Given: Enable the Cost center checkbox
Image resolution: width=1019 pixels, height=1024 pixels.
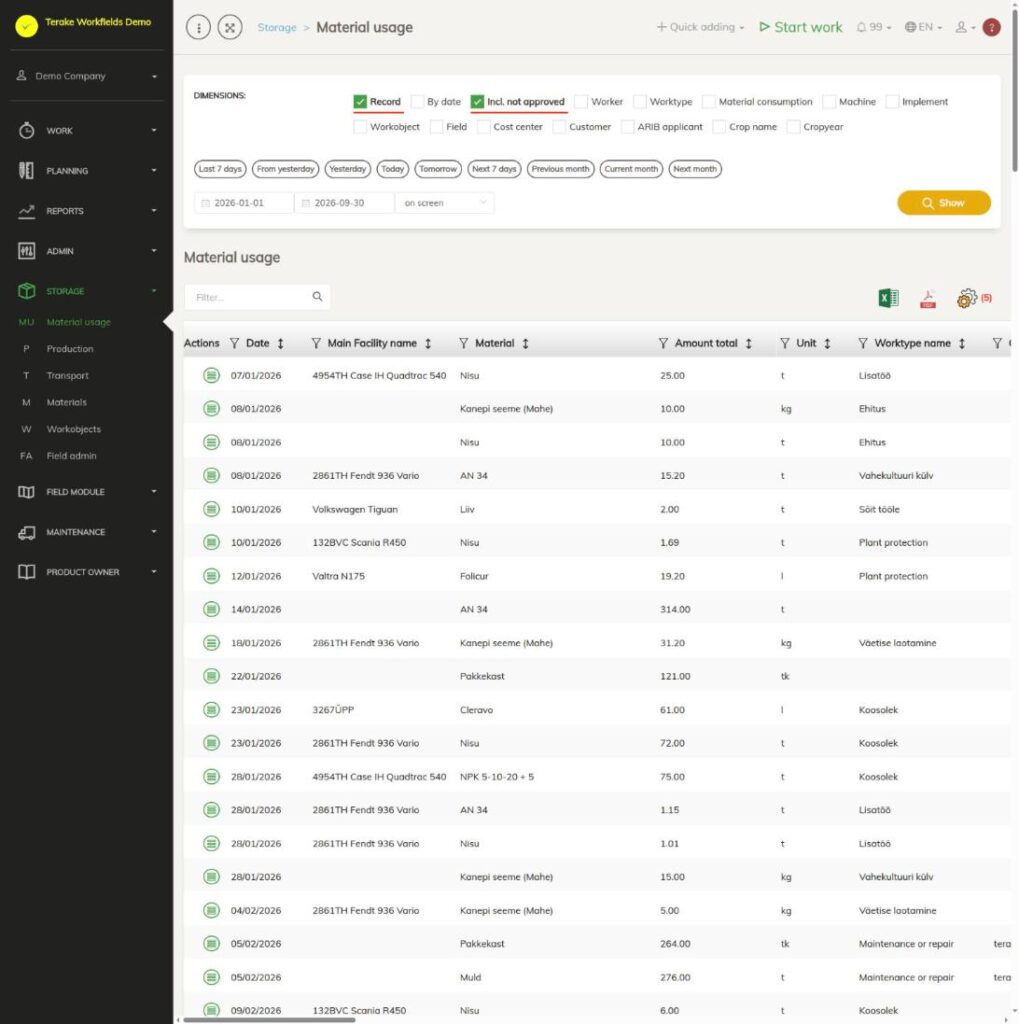Looking at the screenshot, I should pos(483,127).
